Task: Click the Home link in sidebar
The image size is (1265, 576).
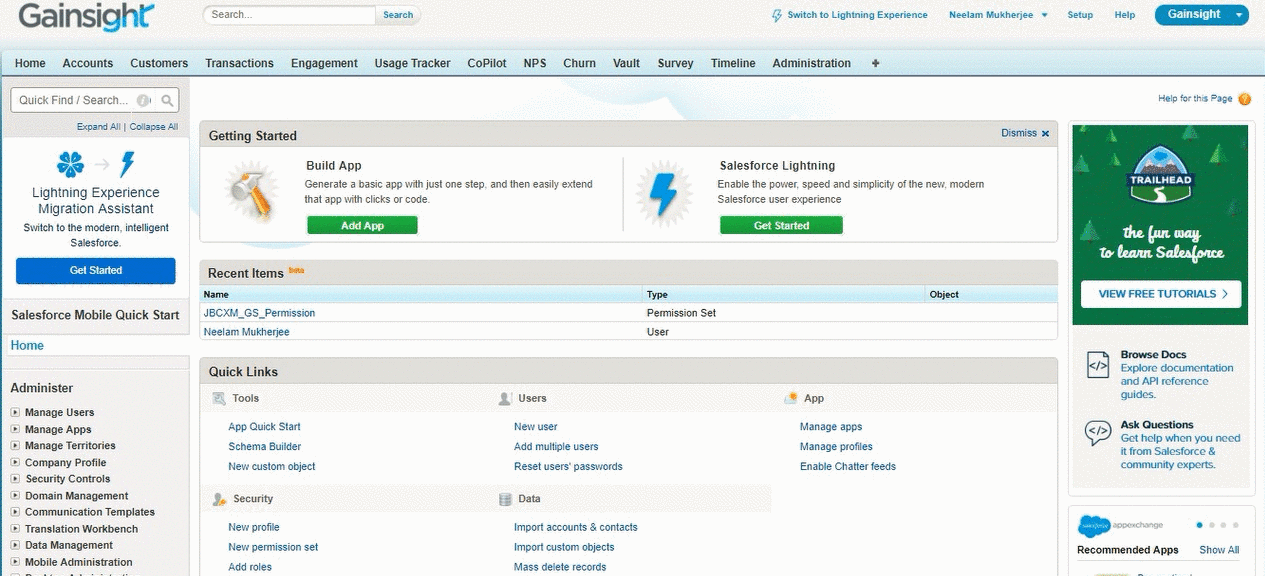Action: pos(27,346)
